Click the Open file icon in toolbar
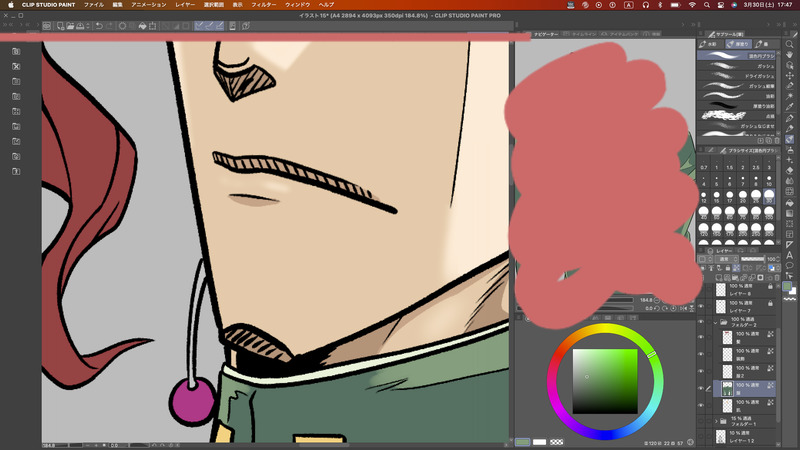800x450 pixels. [x=70, y=26]
